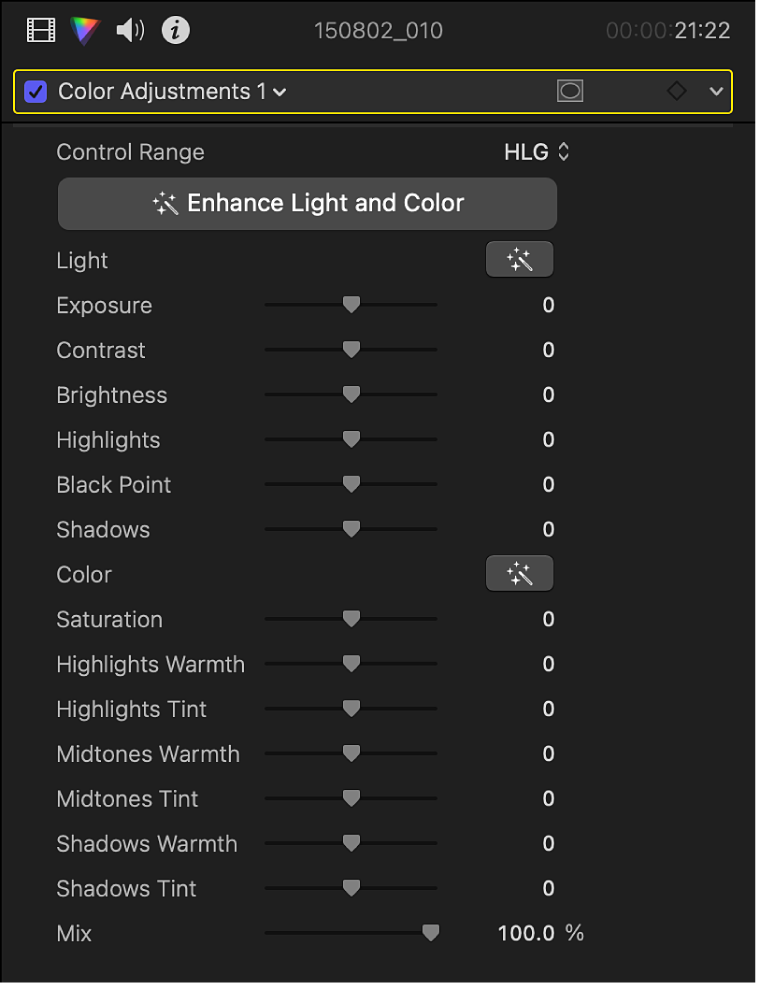
Task: Apply a shape mask to Color Adjustments 1
Action: [570, 91]
